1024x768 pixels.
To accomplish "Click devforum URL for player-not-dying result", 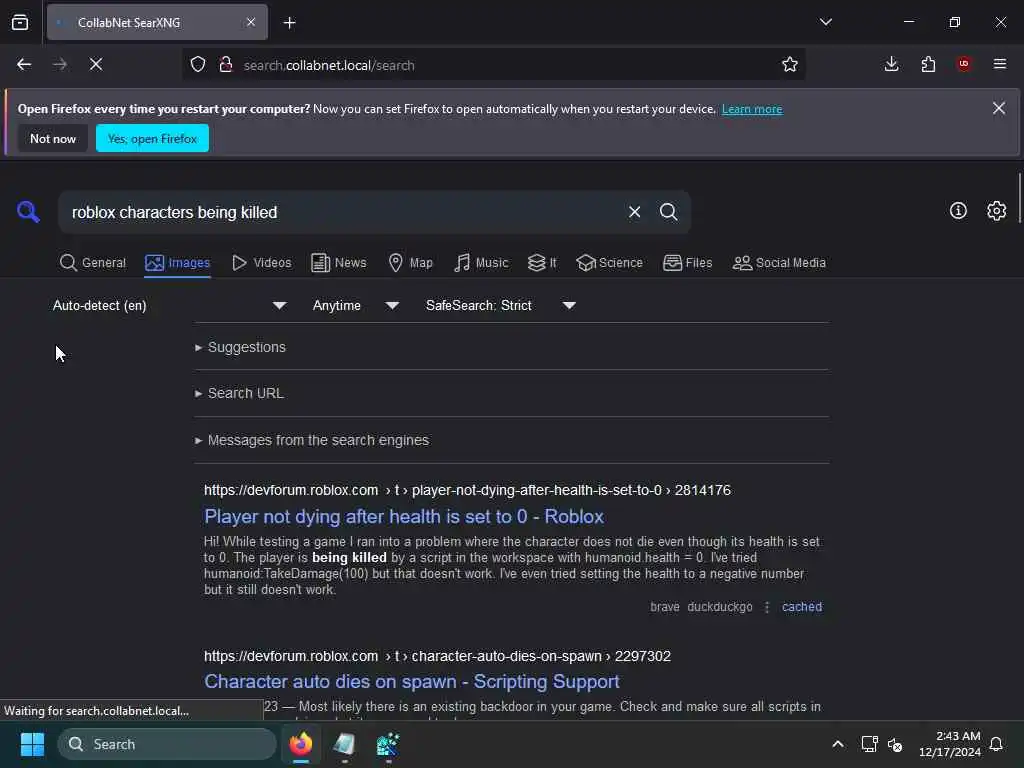I will coord(467,490).
